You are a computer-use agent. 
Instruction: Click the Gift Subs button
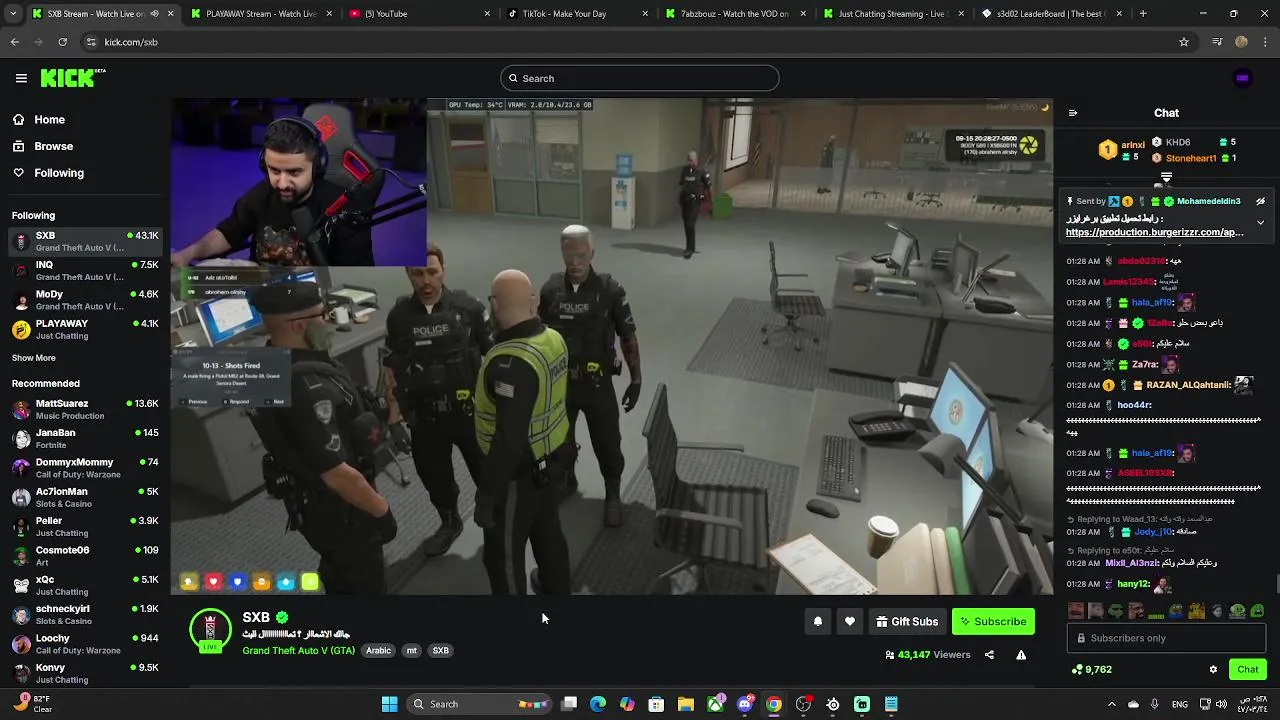point(907,622)
